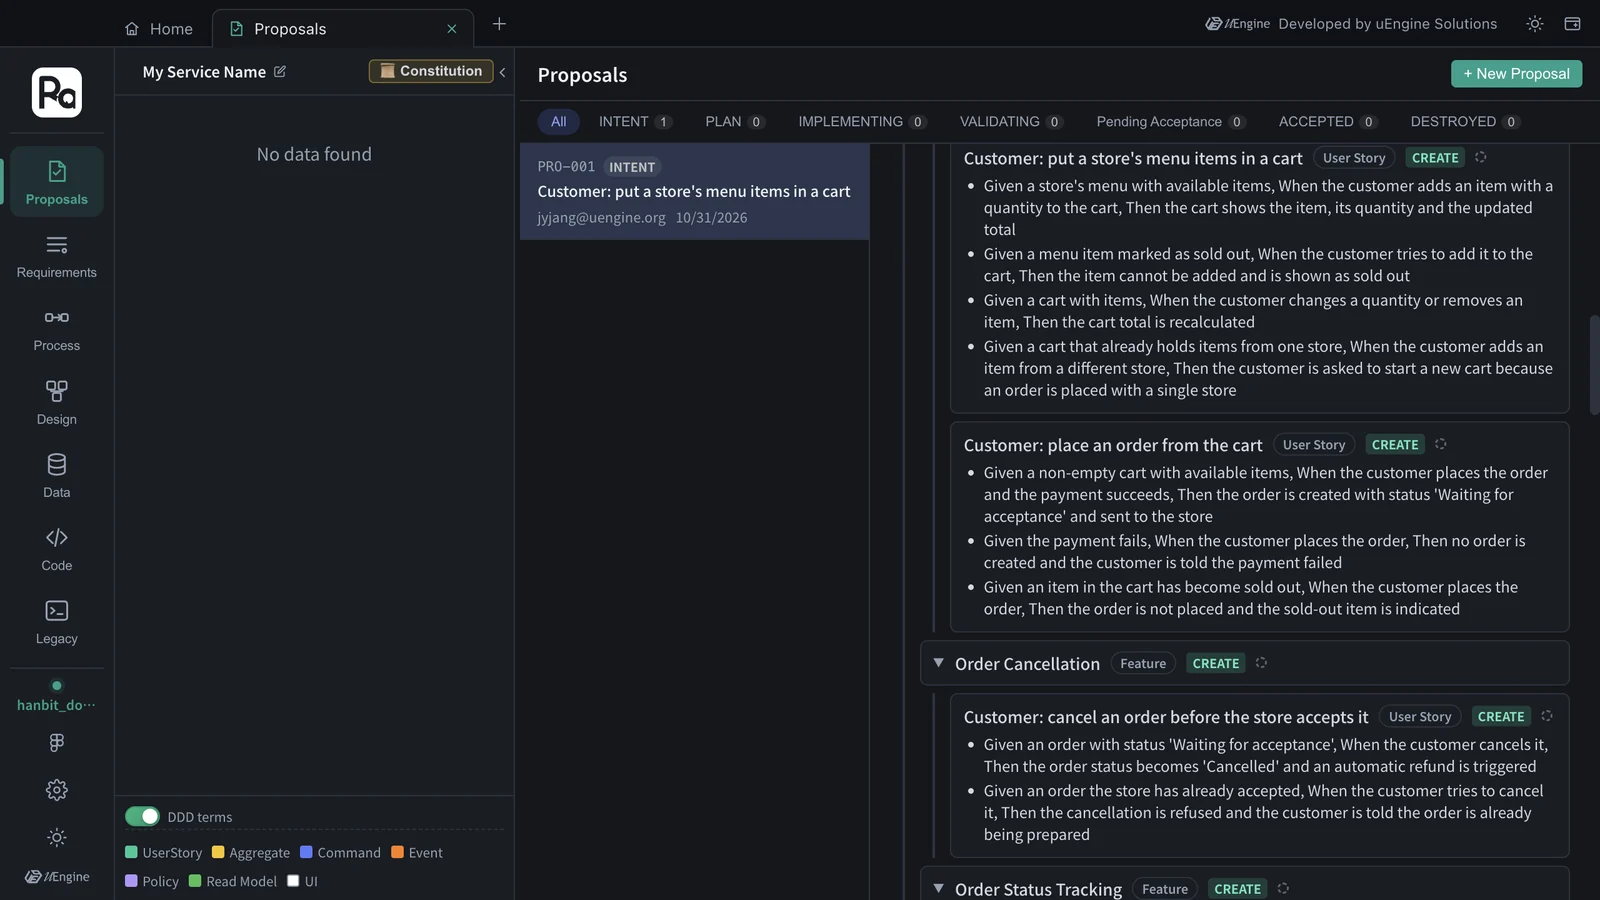Collapse the Order Status Tracking feature
Screen dimensions: 1600x900
click(938, 888)
